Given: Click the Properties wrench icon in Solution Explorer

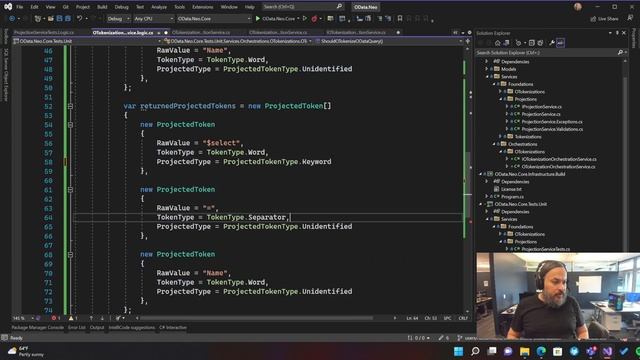Looking at the screenshot, I should click(551, 43).
